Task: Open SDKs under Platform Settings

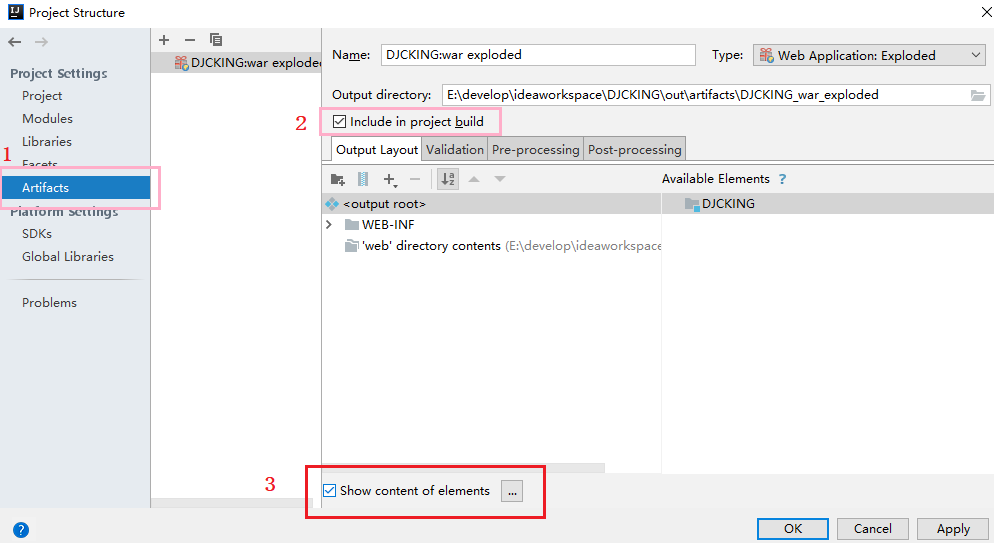Action: (x=37, y=234)
